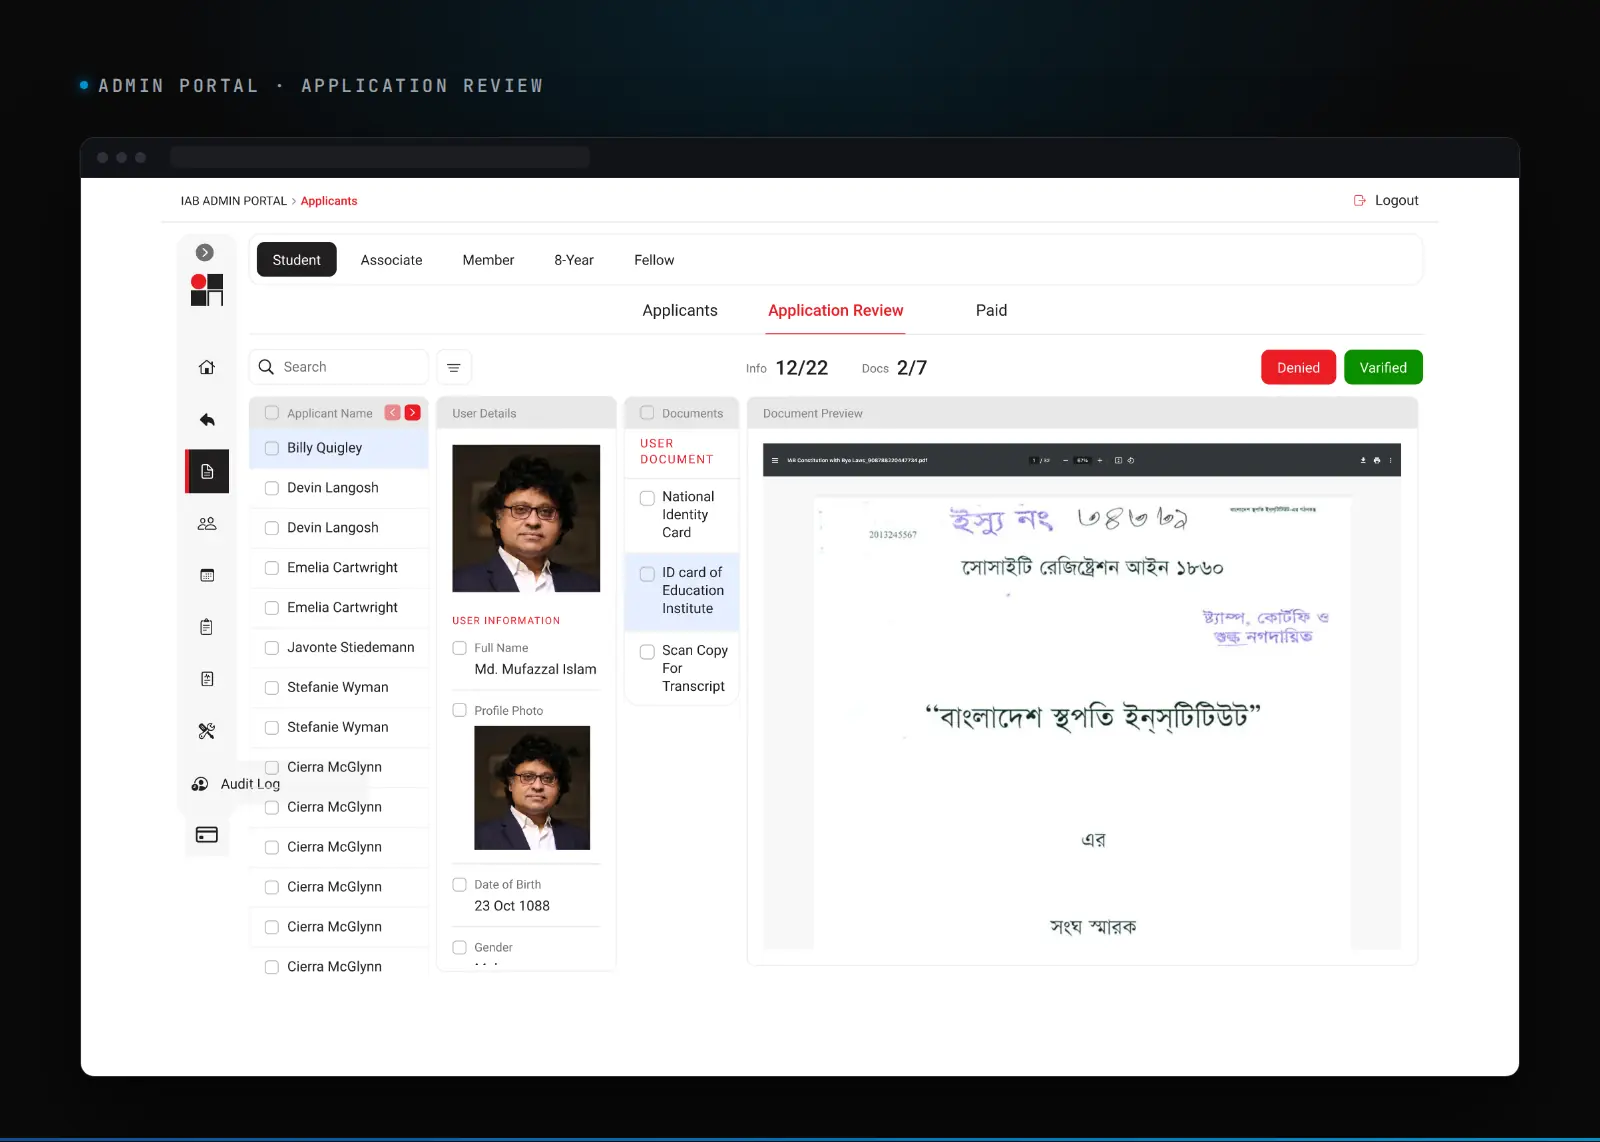This screenshot has width=1600, height=1142.
Task: Switch to the Fellow tab
Action: 654,260
